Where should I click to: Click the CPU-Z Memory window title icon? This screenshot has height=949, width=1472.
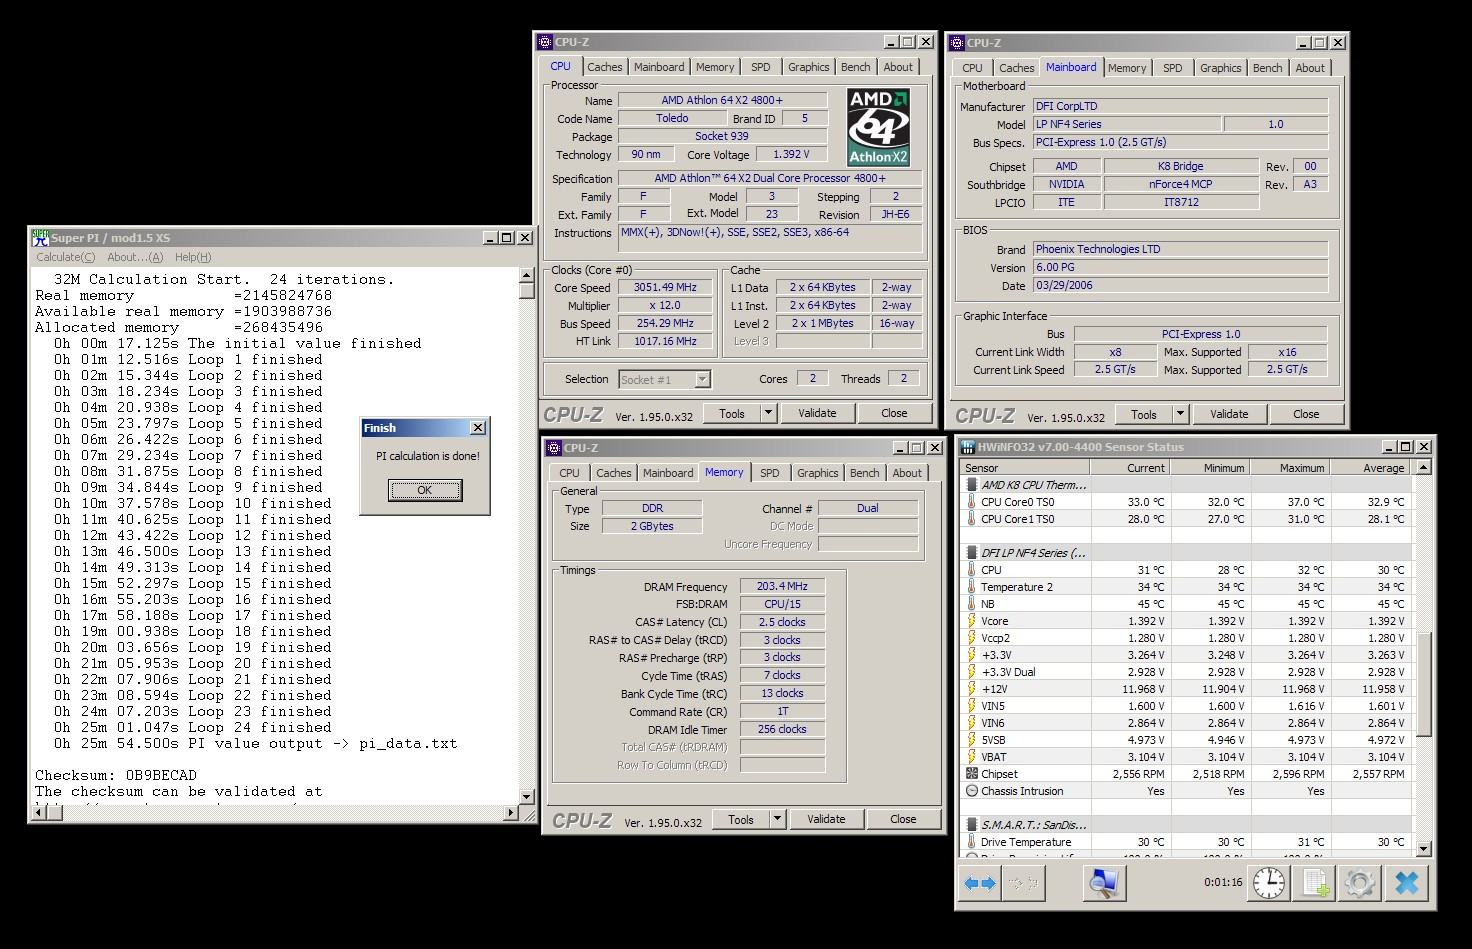[x=554, y=448]
